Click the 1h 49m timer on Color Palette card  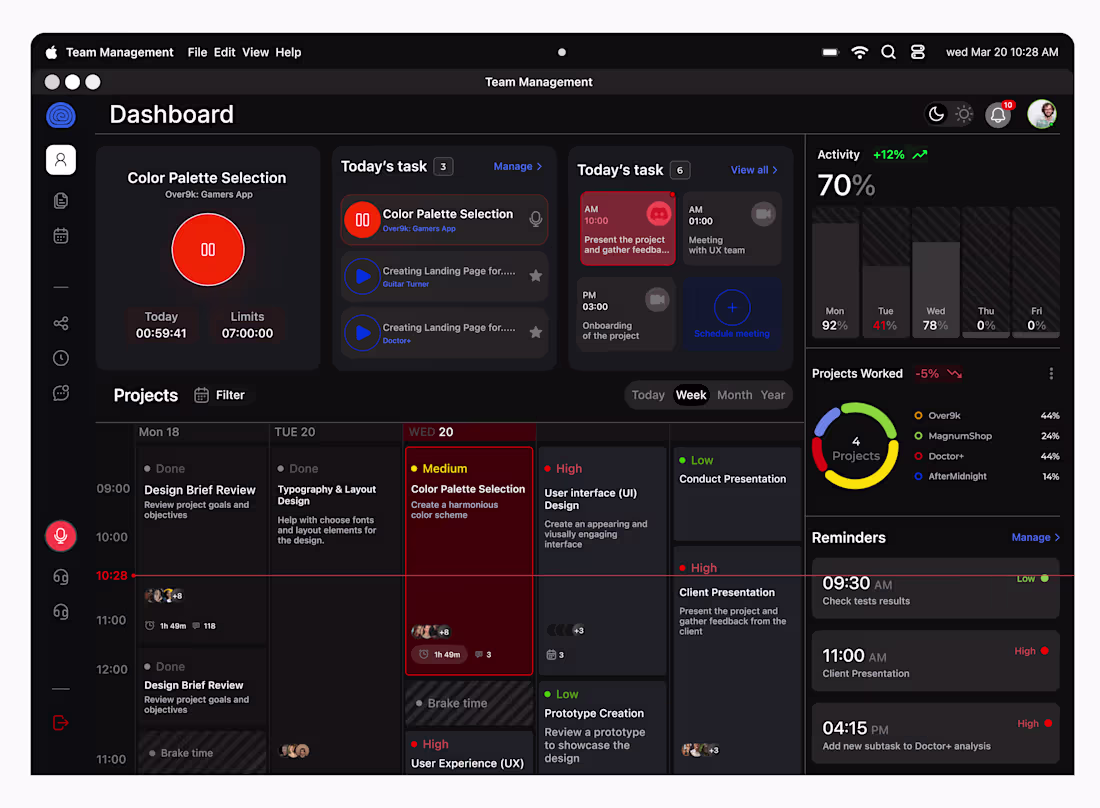tap(440, 654)
